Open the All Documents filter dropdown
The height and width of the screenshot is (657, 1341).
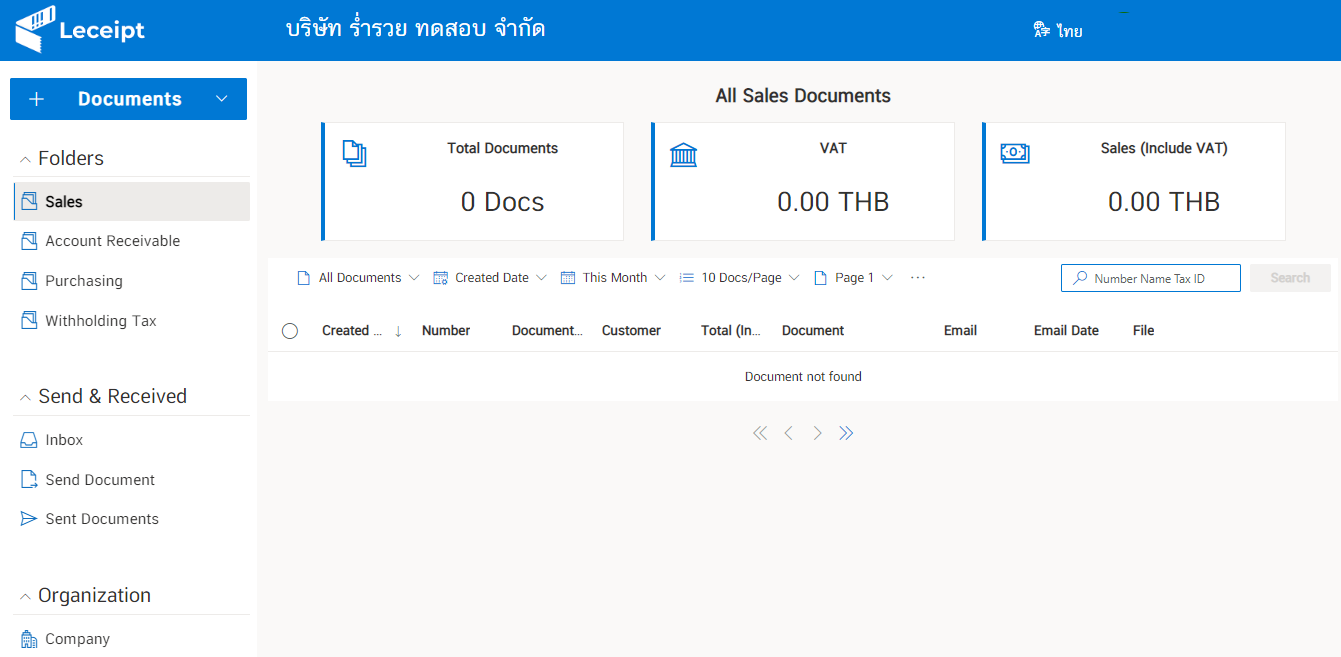point(359,278)
